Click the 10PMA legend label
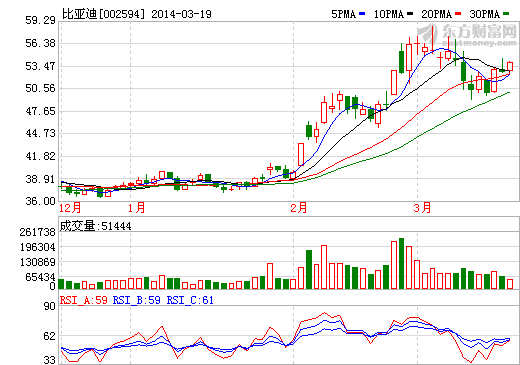Image resolution: width=520 pixels, height=365 pixels. point(389,14)
